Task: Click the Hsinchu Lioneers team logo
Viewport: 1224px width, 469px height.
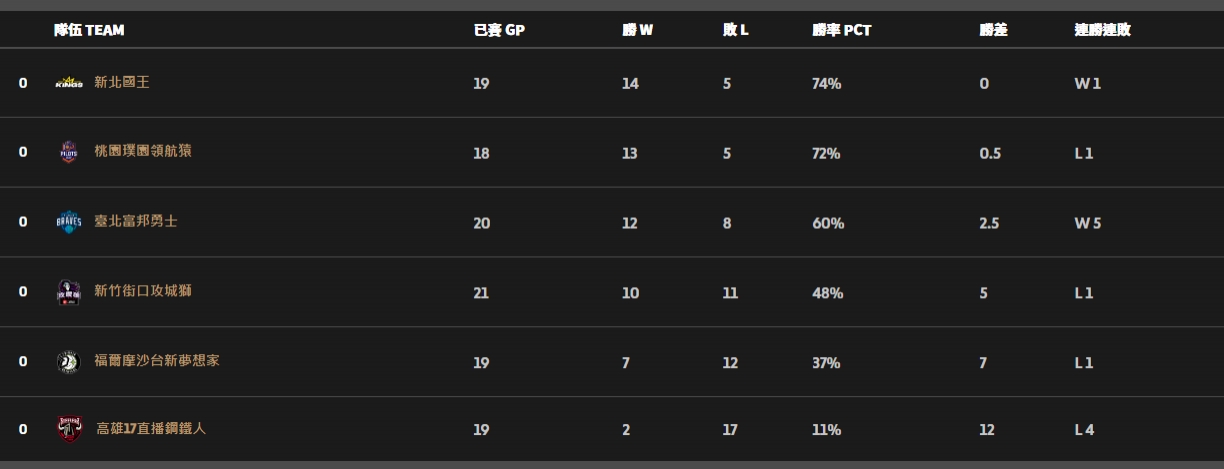Action: tap(69, 292)
